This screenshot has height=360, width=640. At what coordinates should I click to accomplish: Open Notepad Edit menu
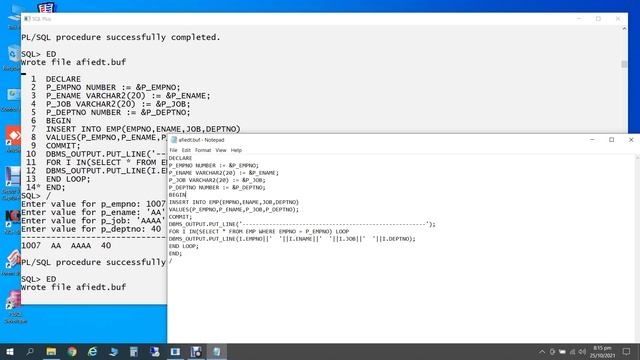[186, 150]
